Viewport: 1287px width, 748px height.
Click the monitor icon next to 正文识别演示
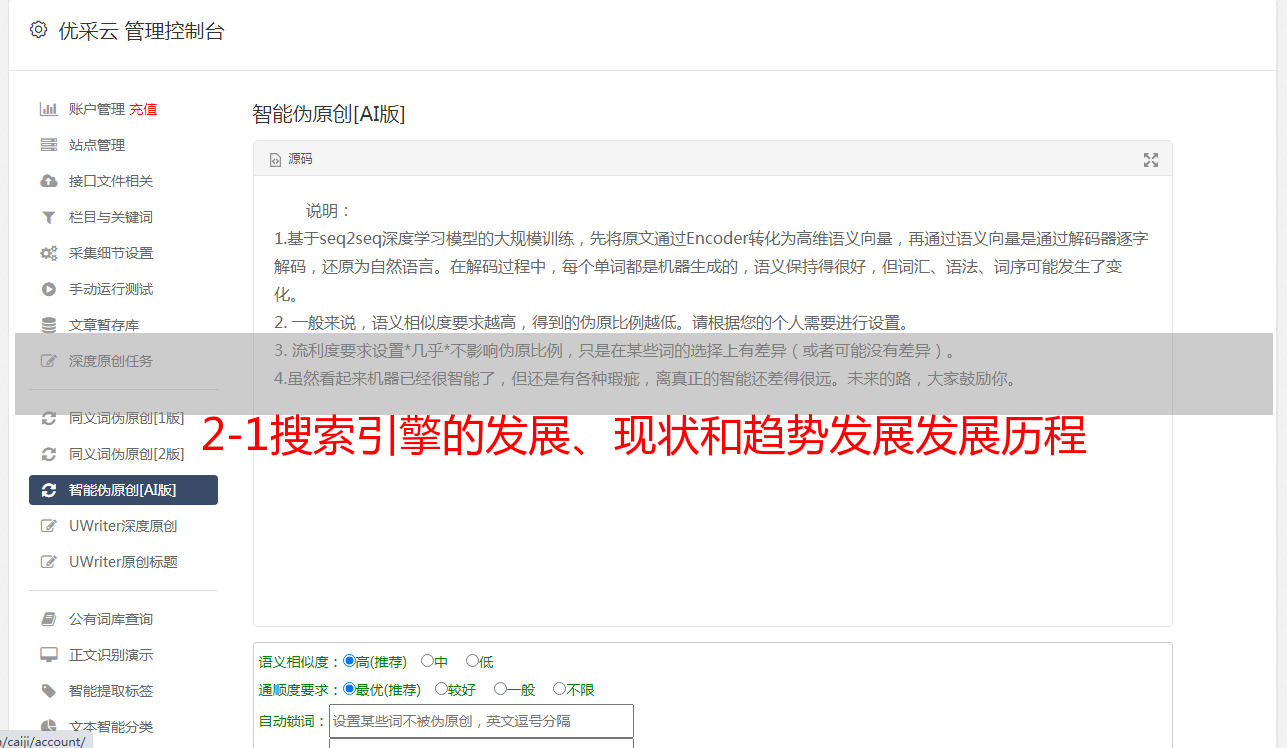(x=48, y=655)
